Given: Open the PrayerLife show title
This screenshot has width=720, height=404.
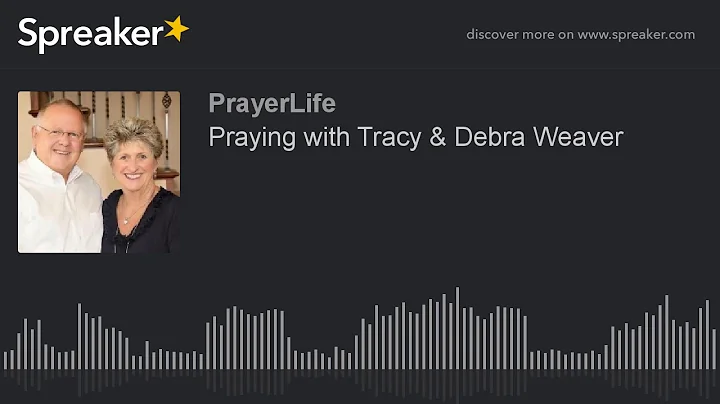Looking at the screenshot, I should (x=272, y=103).
